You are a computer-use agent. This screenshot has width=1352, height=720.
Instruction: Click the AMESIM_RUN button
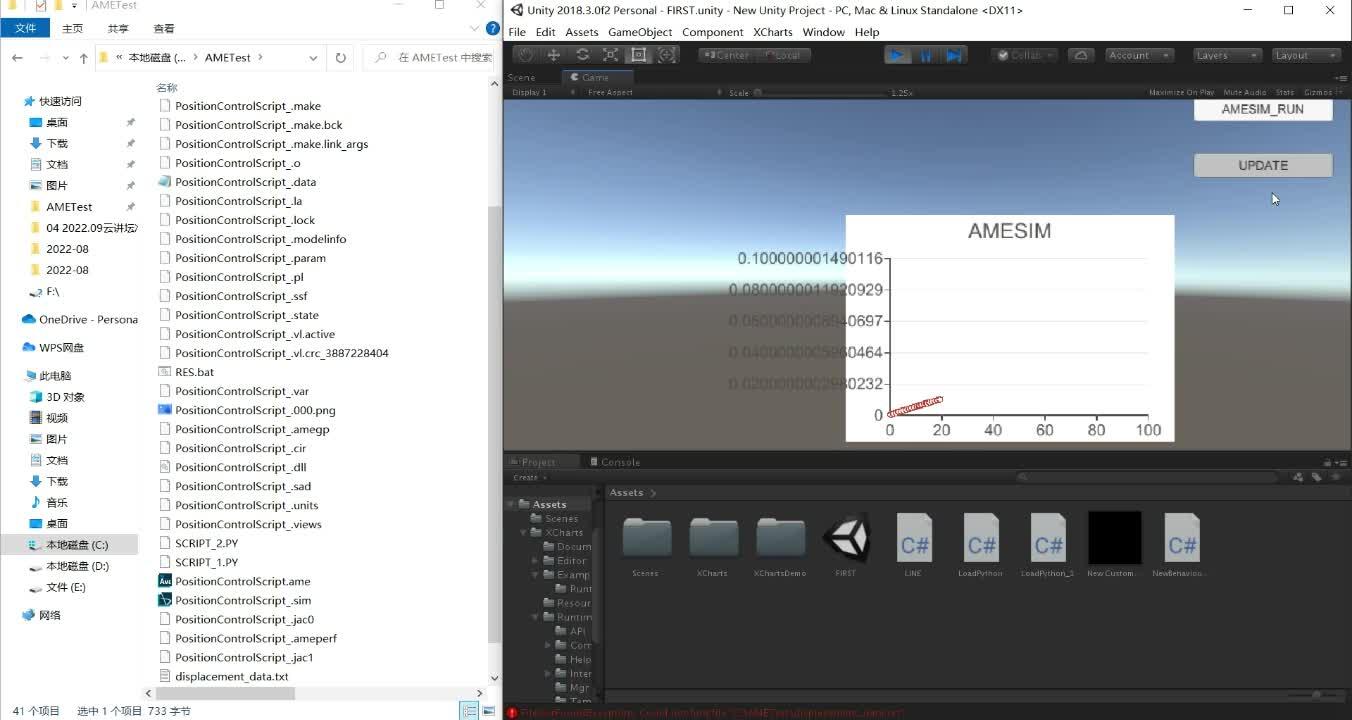click(1262, 109)
